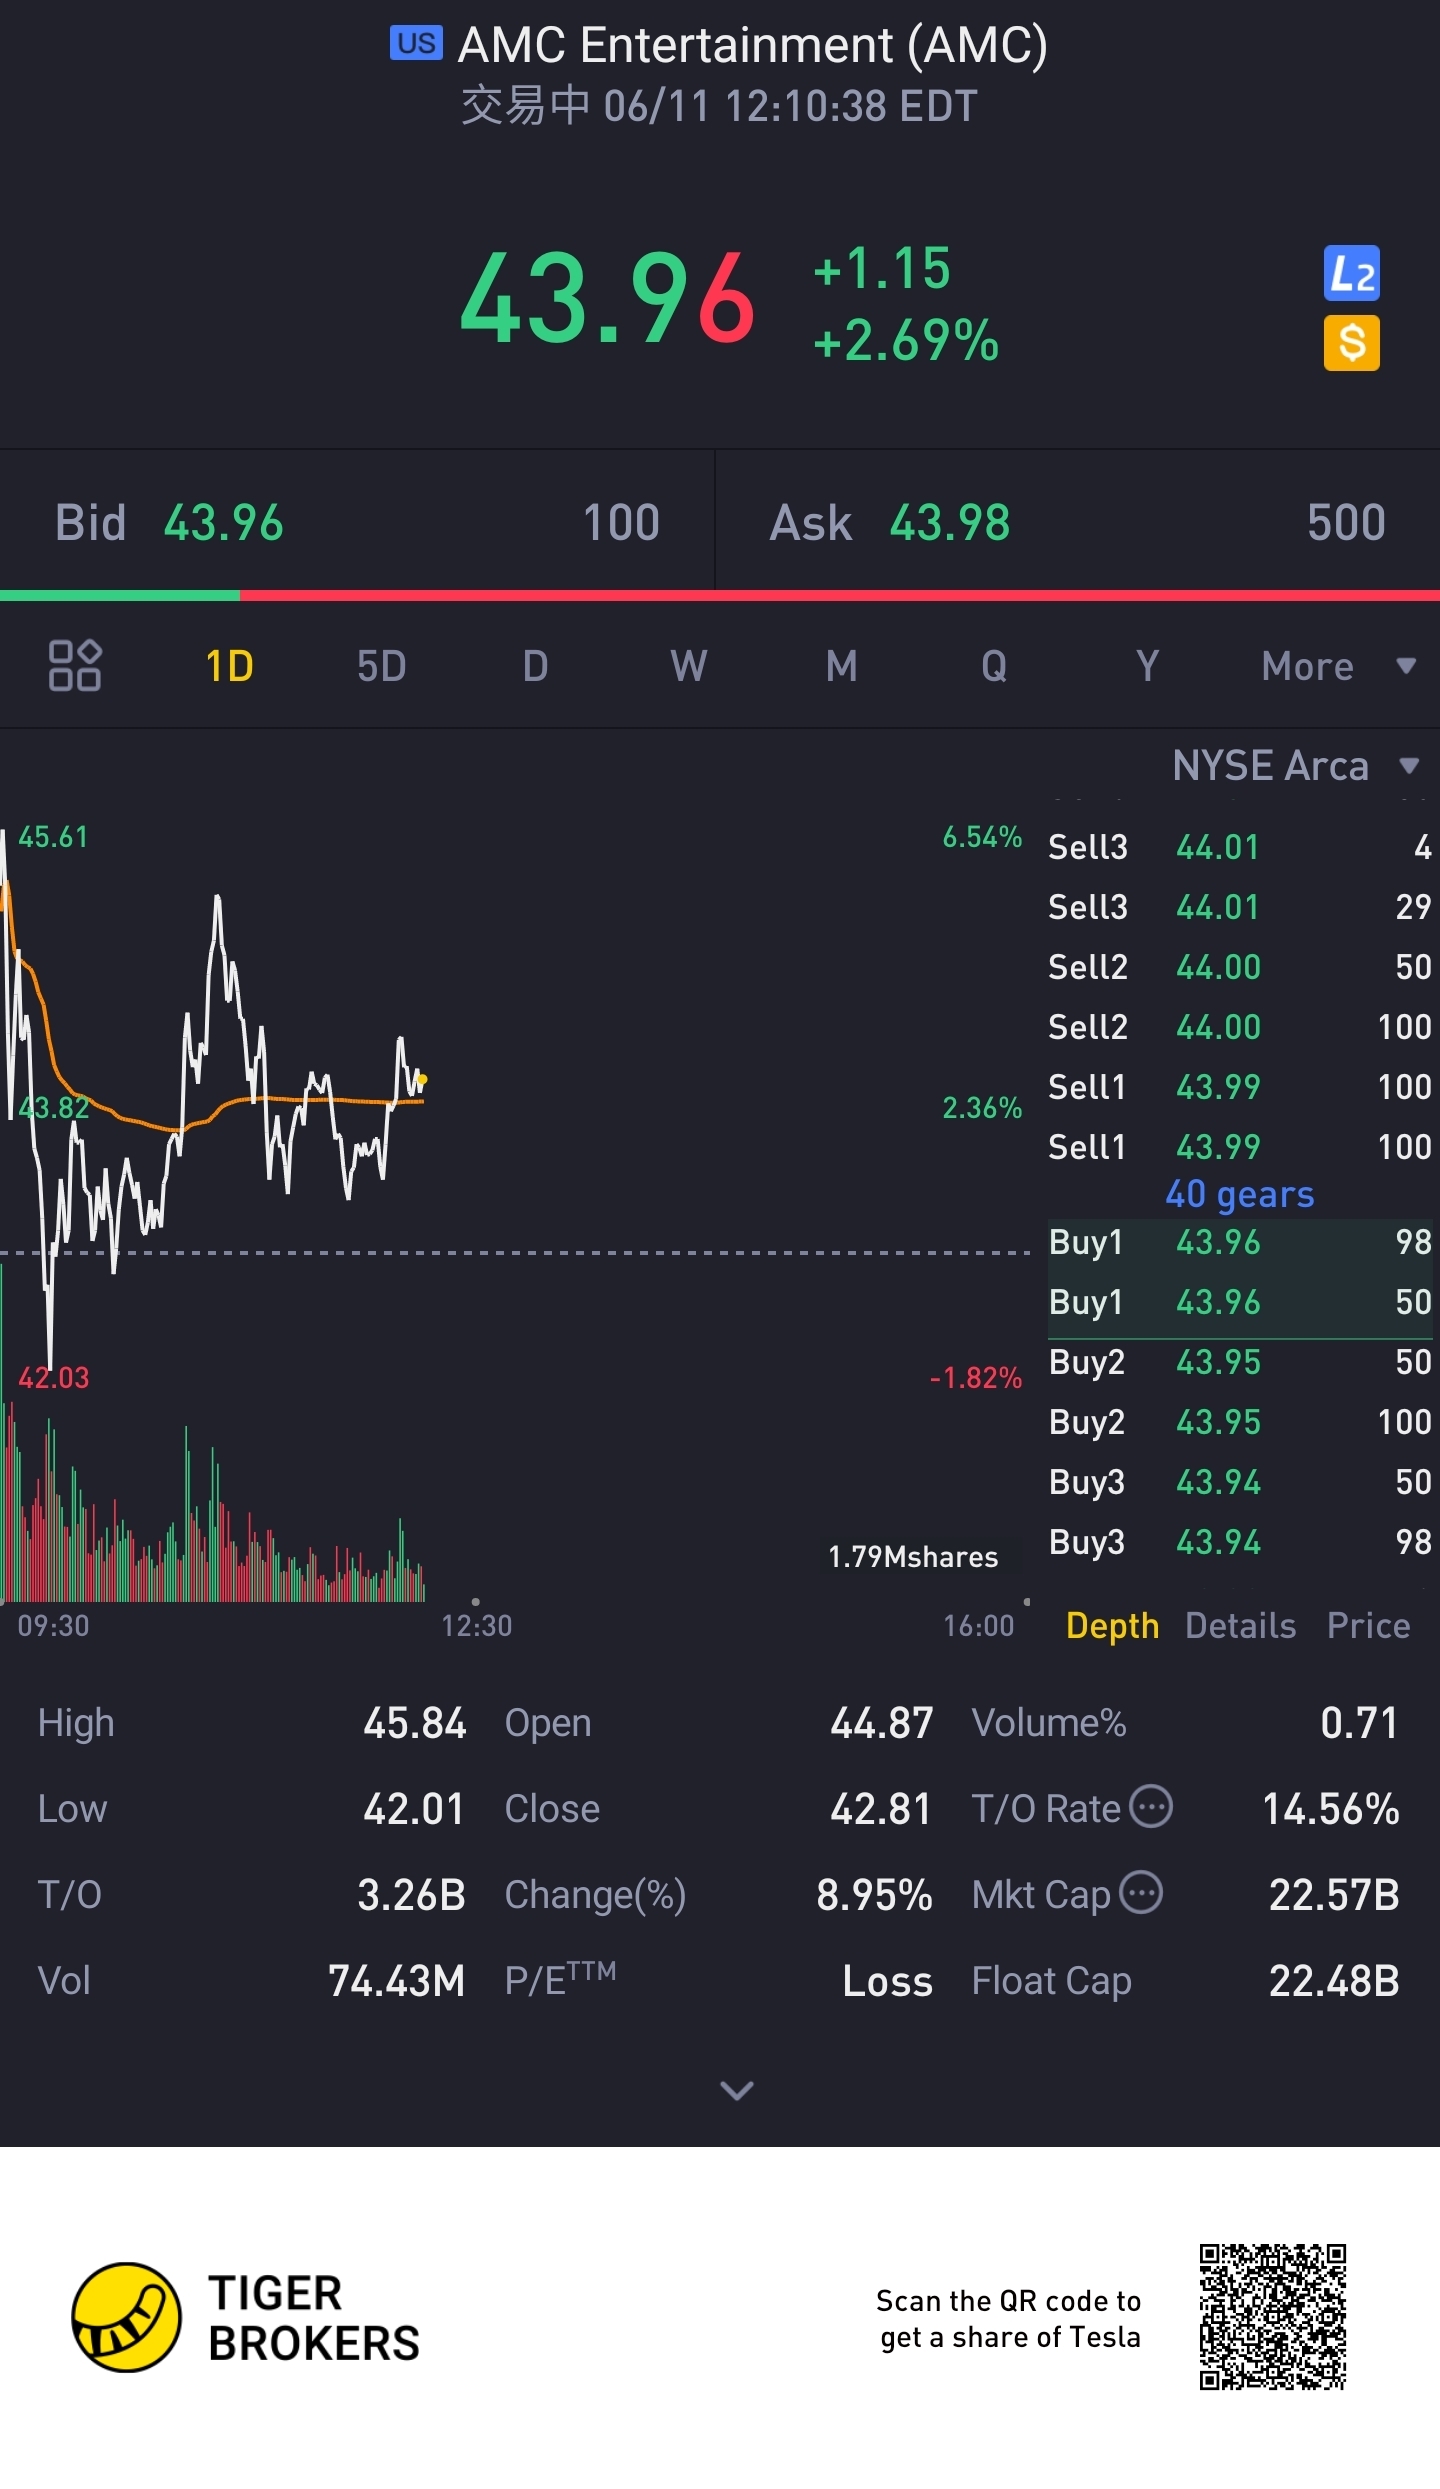Select the Sell2 44.00 row with quantity 50

click(1240, 967)
